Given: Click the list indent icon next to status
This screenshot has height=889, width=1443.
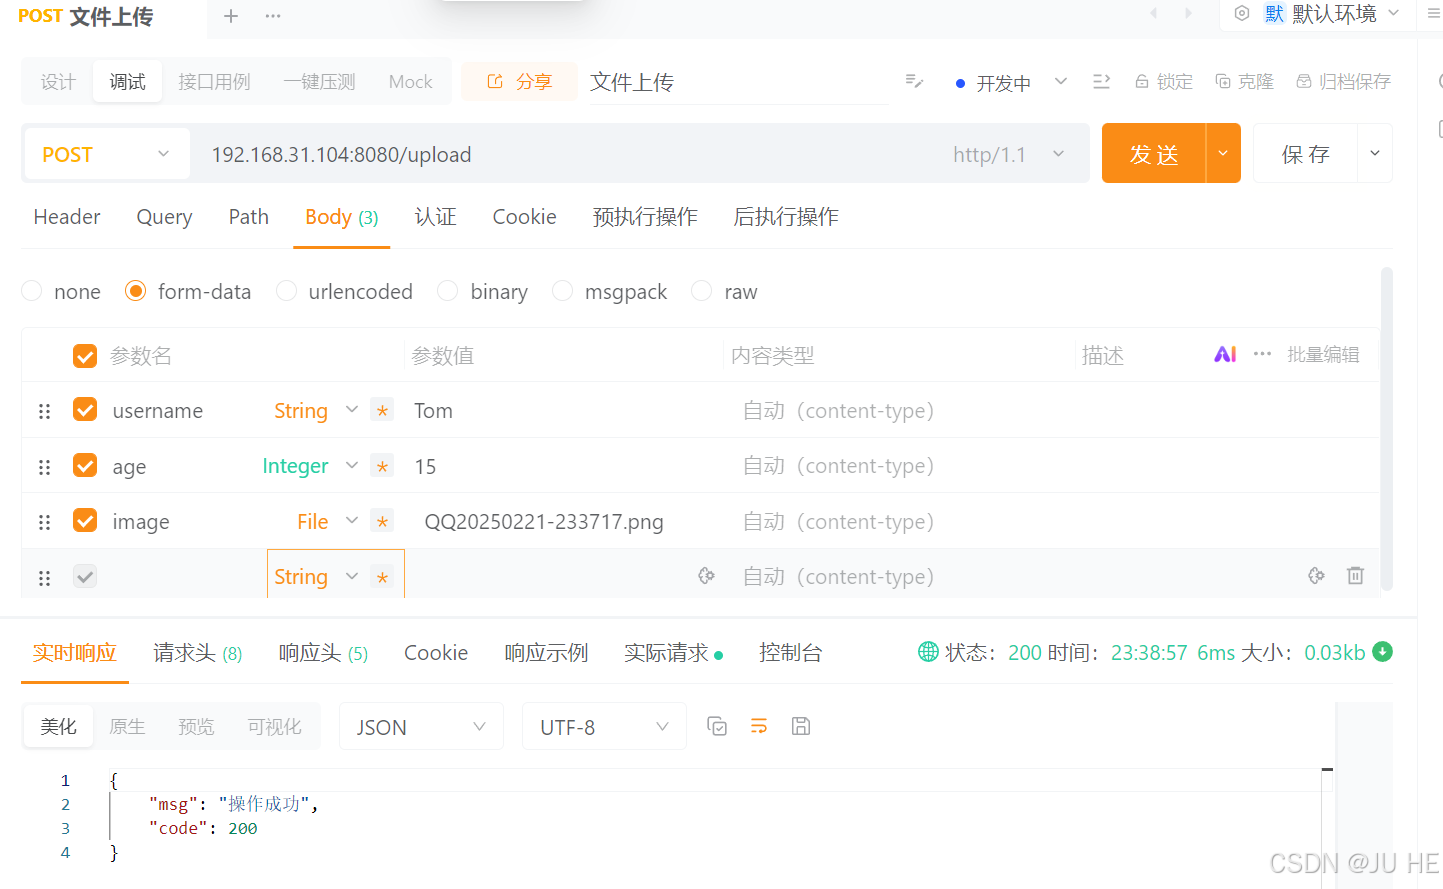Looking at the screenshot, I should click(x=1101, y=81).
